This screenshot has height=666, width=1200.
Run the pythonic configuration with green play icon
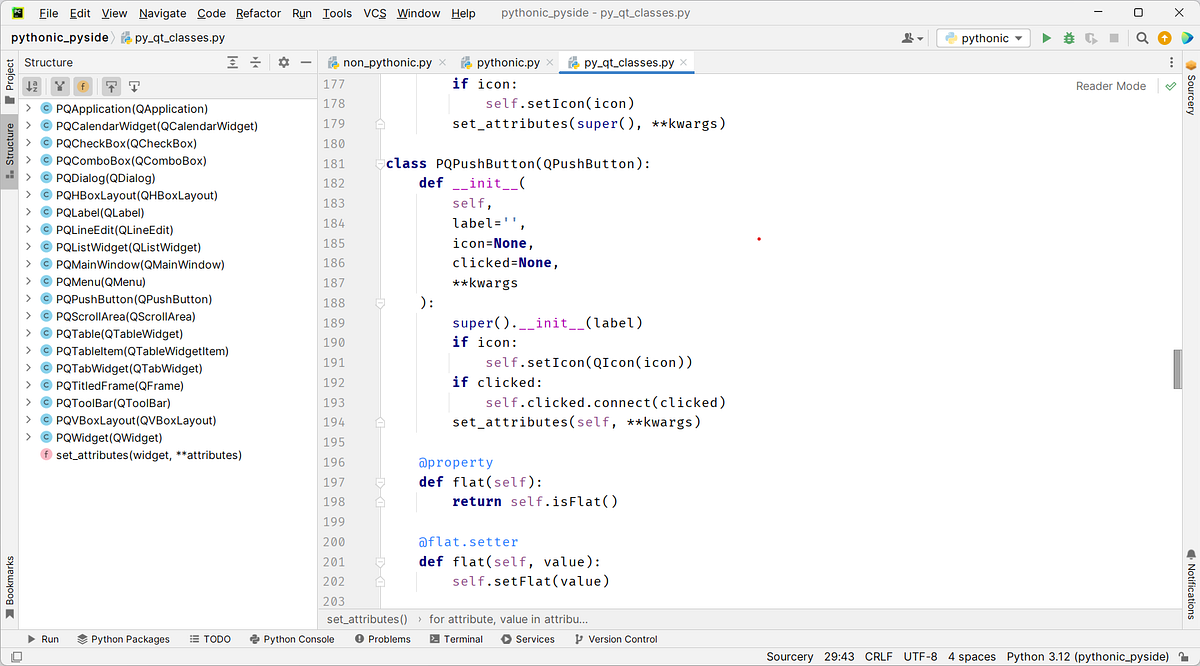tap(1046, 37)
